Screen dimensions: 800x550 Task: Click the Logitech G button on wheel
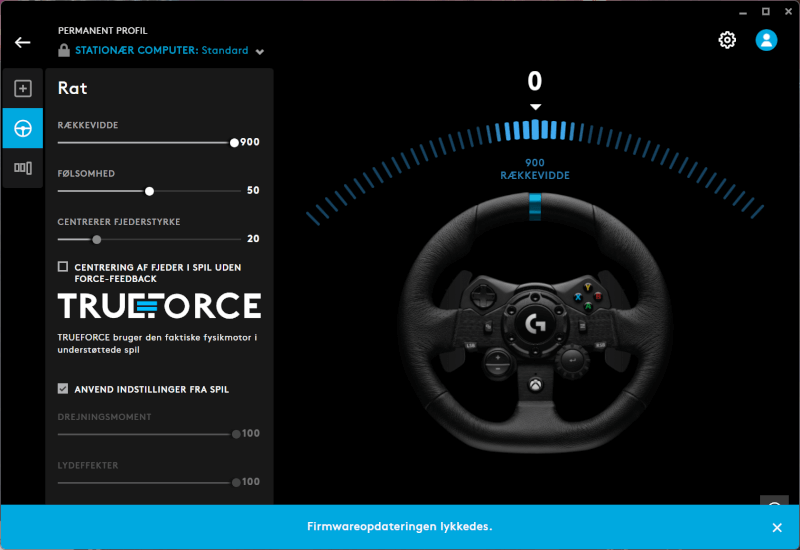click(535, 323)
